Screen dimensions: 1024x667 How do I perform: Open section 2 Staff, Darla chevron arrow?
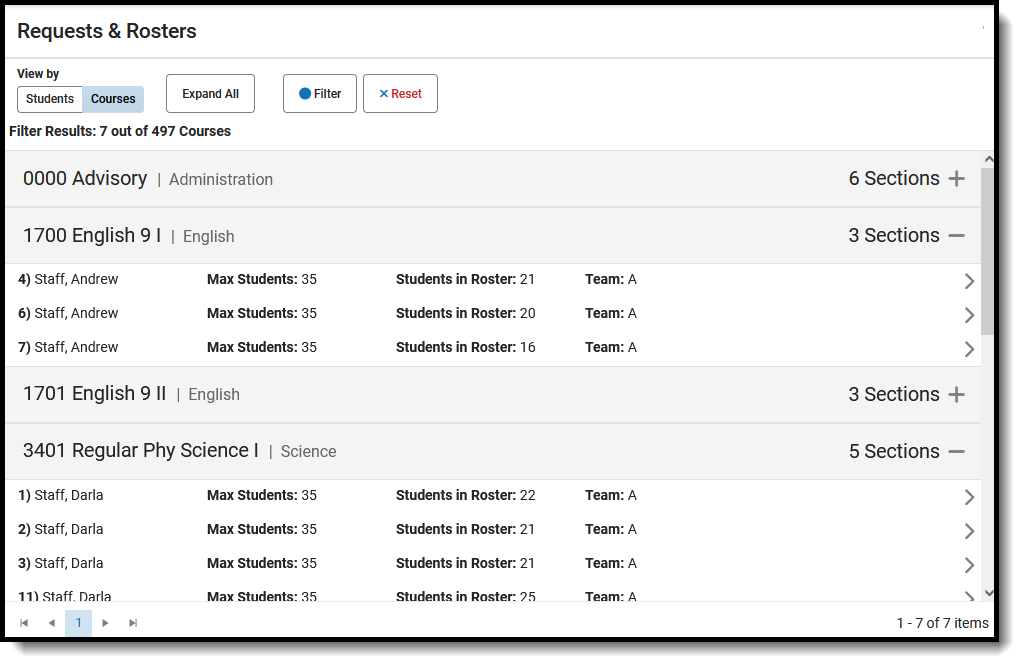point(968,531)
